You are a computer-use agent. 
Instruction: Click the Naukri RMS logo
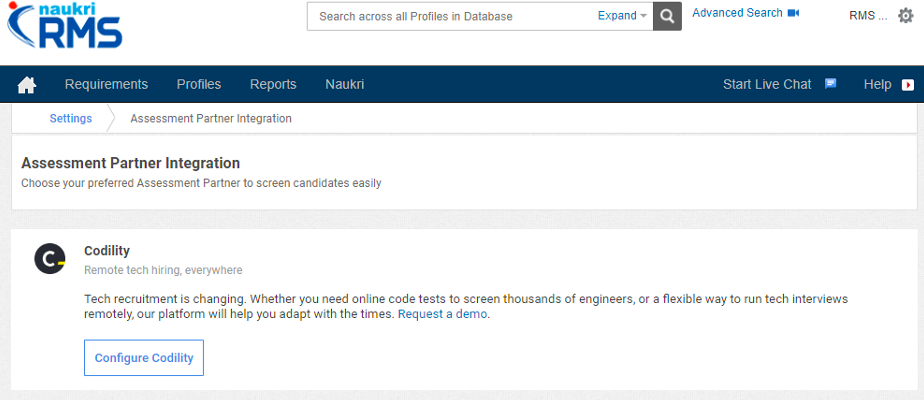pyautogui.click(x=65, y=25)
